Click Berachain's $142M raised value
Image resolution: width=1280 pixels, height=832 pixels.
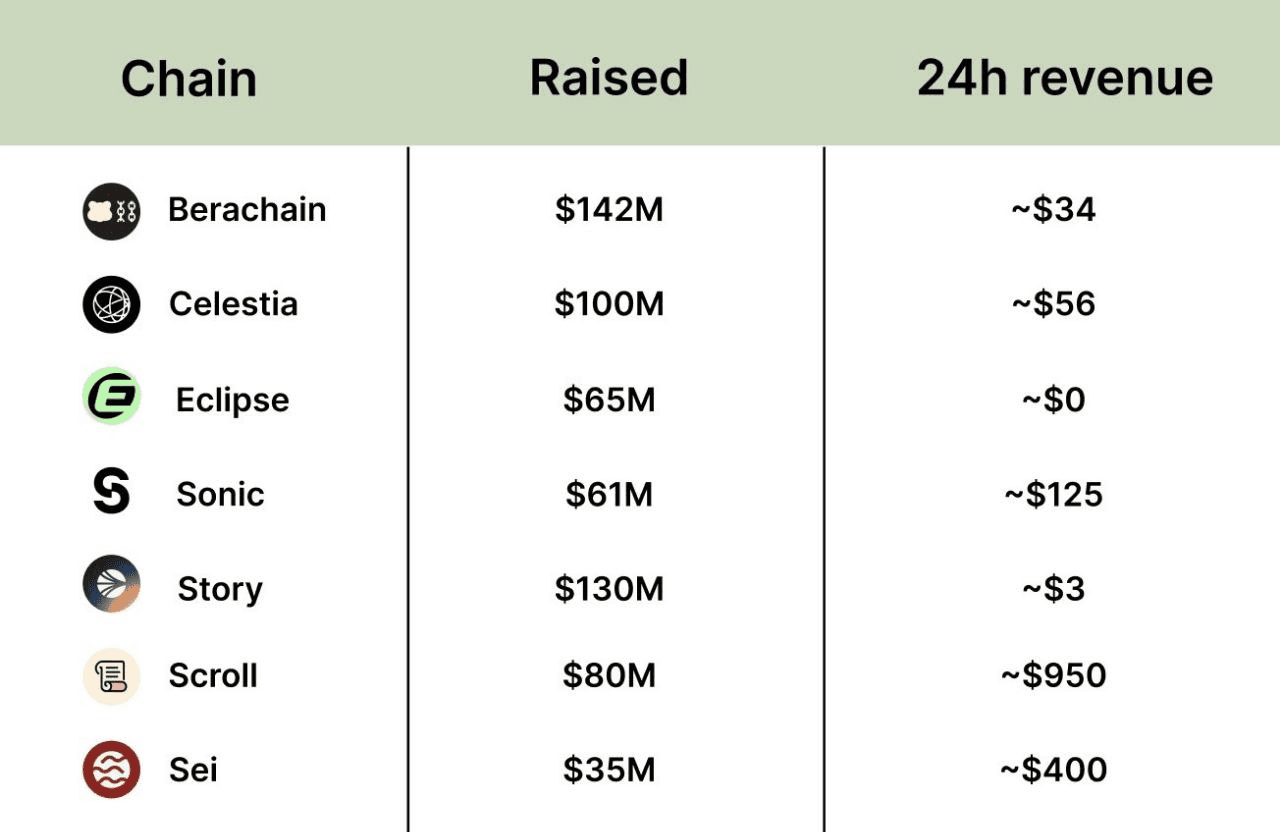tap(609, 210)
